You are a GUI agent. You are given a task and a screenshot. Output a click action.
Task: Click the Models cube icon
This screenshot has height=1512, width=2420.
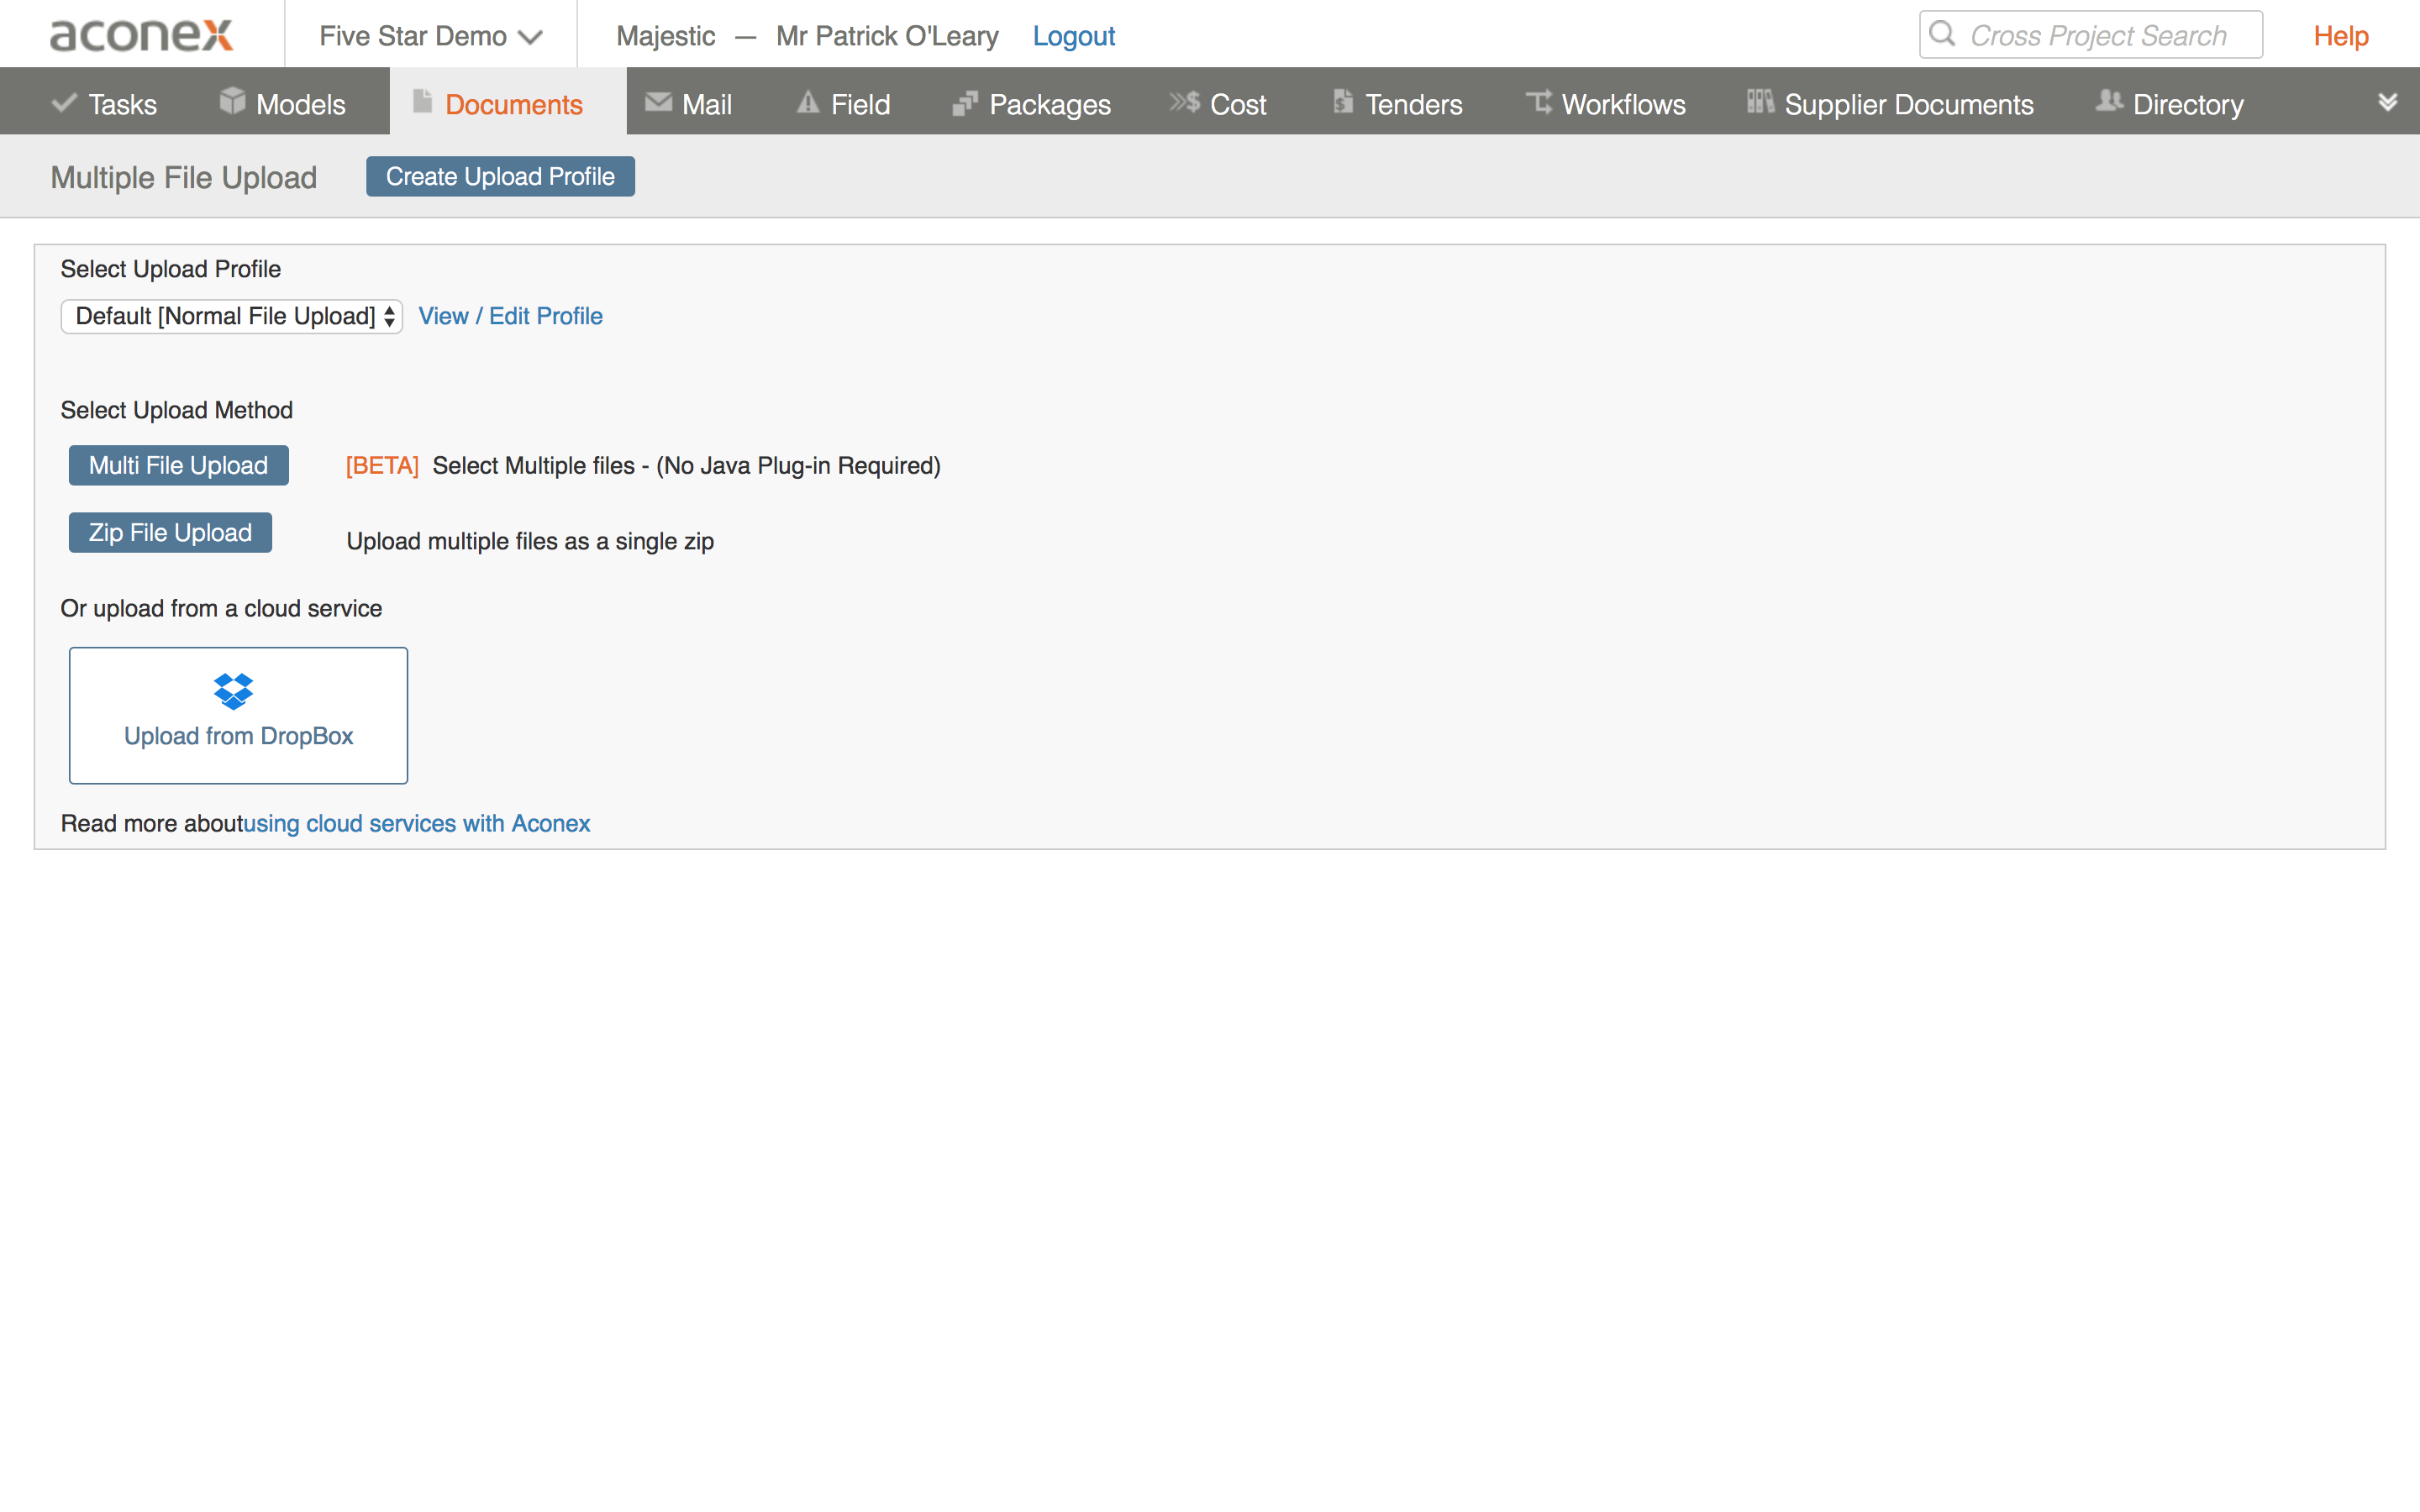point(232,101)
